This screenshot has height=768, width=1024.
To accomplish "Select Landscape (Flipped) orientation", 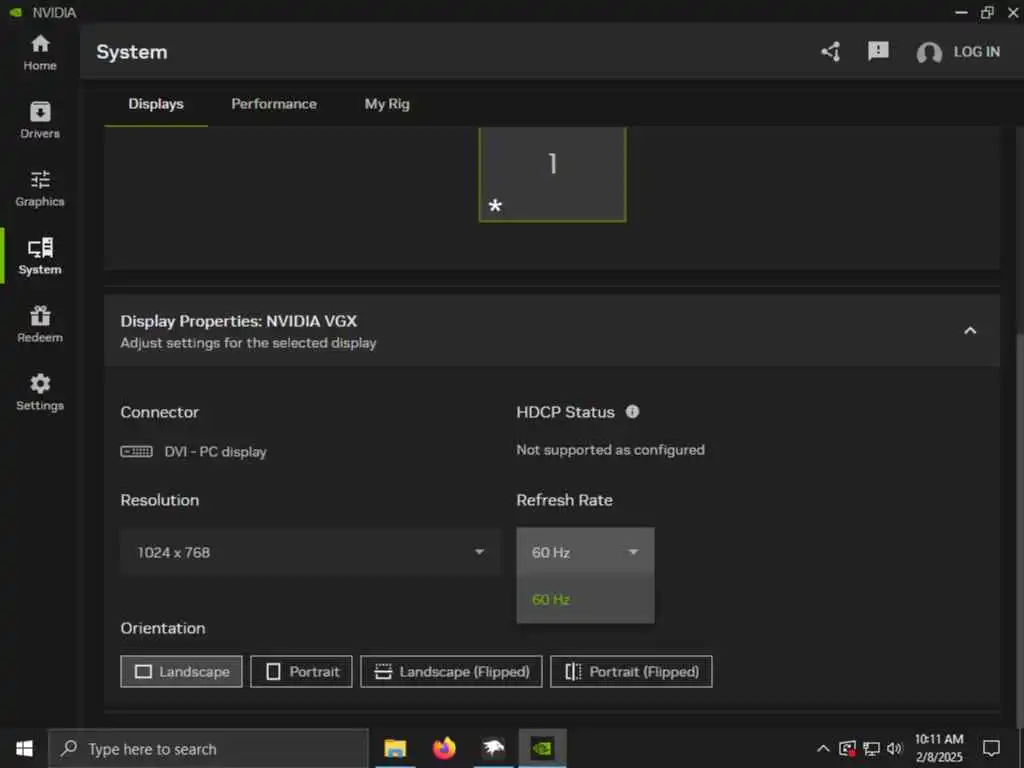I will pyautogui.click(x=451, y=671).
